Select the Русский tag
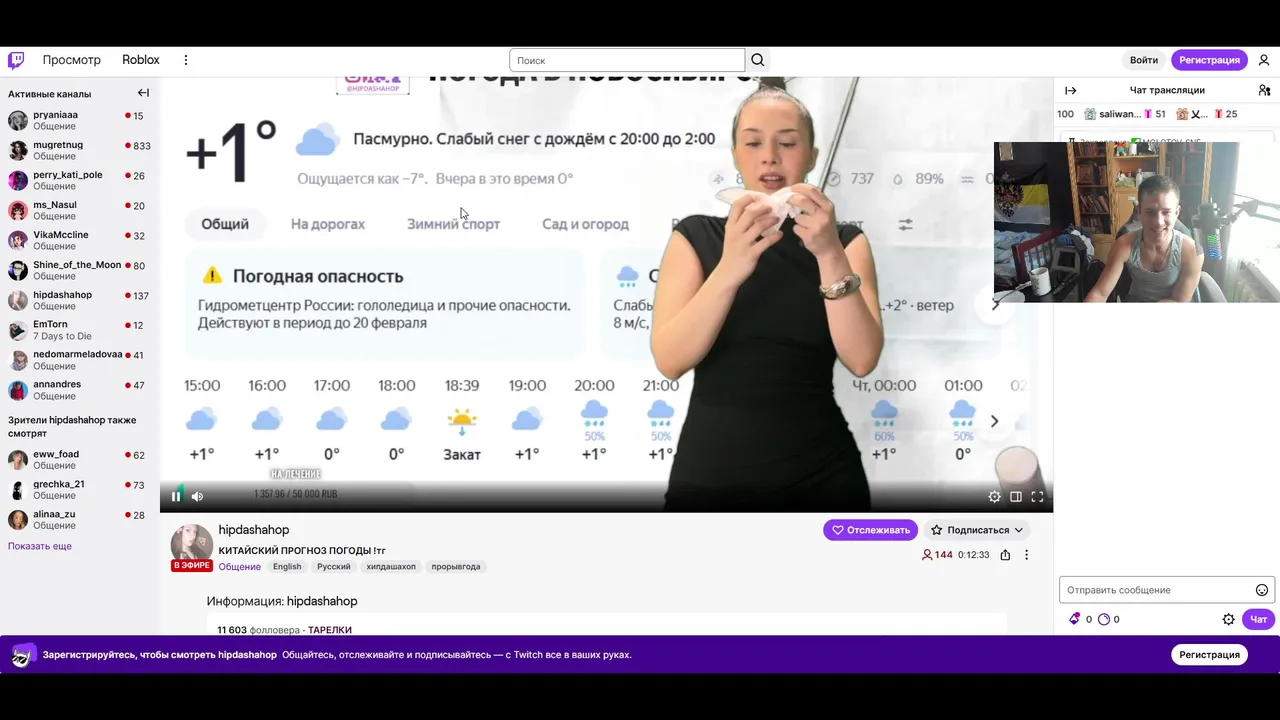1280x720 pixels. click(334, 567)
